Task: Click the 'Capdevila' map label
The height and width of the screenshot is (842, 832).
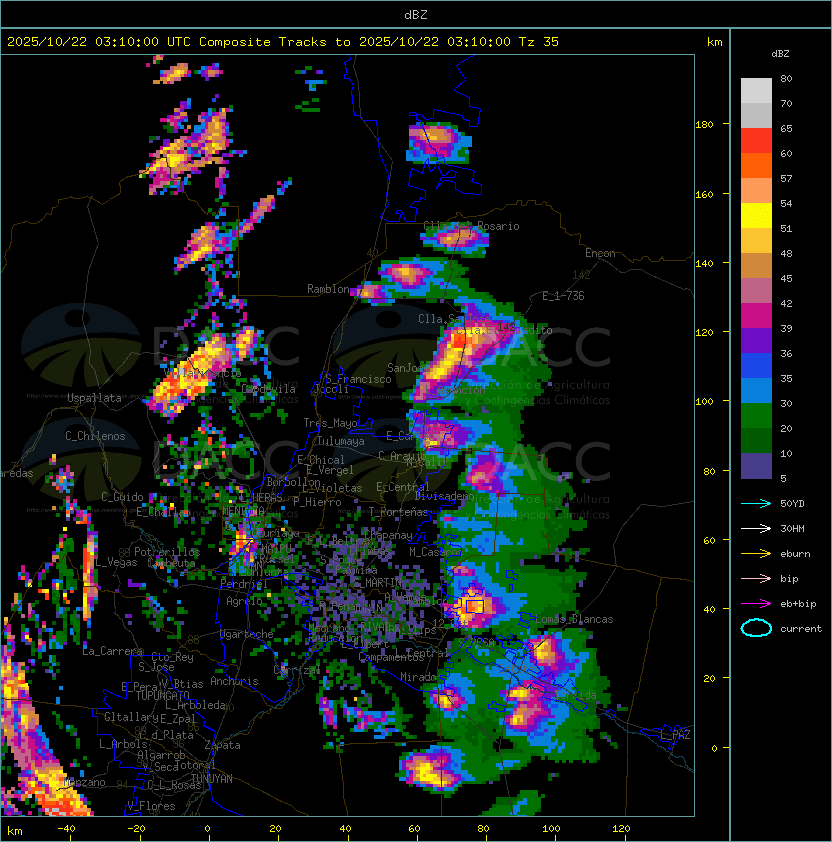Action: (x=269, y=389)
